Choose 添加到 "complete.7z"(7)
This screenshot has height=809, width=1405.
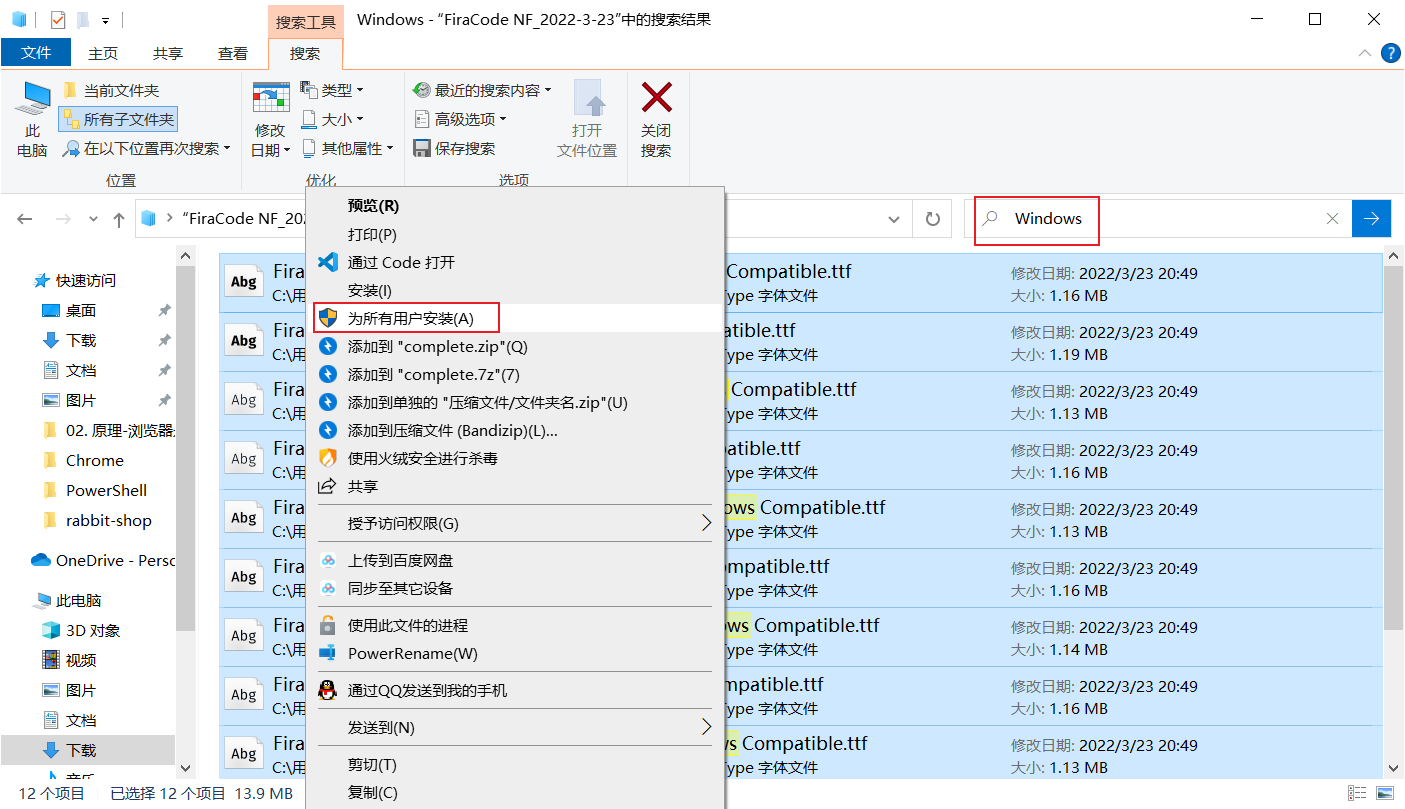pyautogui.click(x=514, y=374)
